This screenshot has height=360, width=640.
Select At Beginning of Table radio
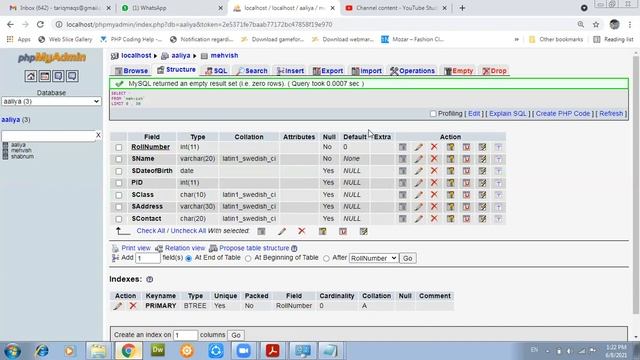pos(248,258)
